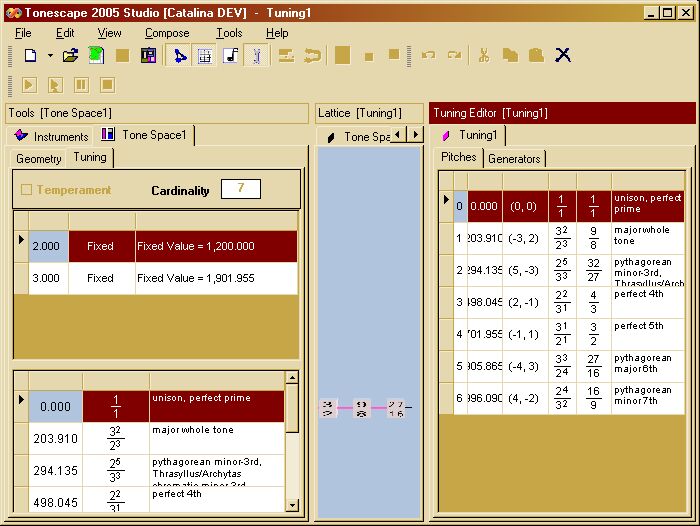Click the Lattice [Tuning1] panel title bar
This screenshot has width=700, height=526.
369,113
